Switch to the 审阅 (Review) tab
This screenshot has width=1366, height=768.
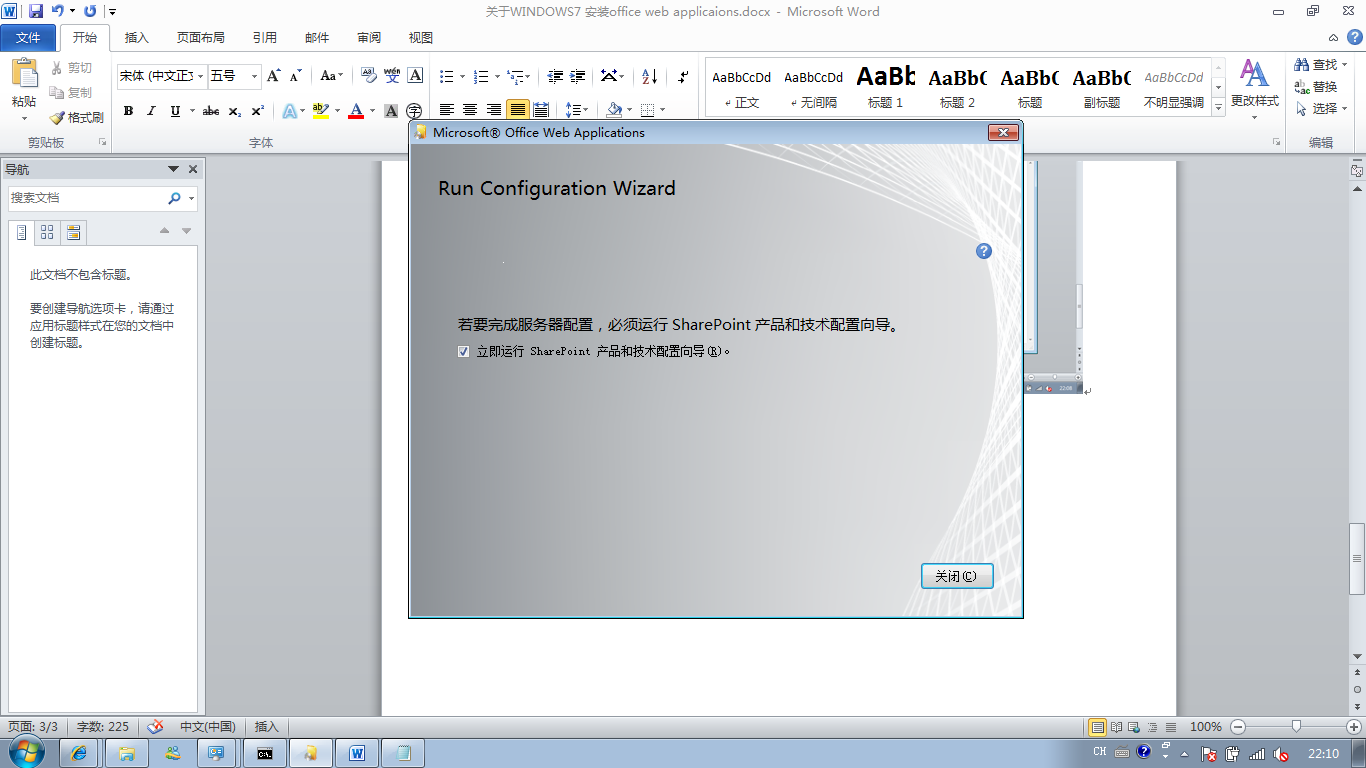[368, 38]
